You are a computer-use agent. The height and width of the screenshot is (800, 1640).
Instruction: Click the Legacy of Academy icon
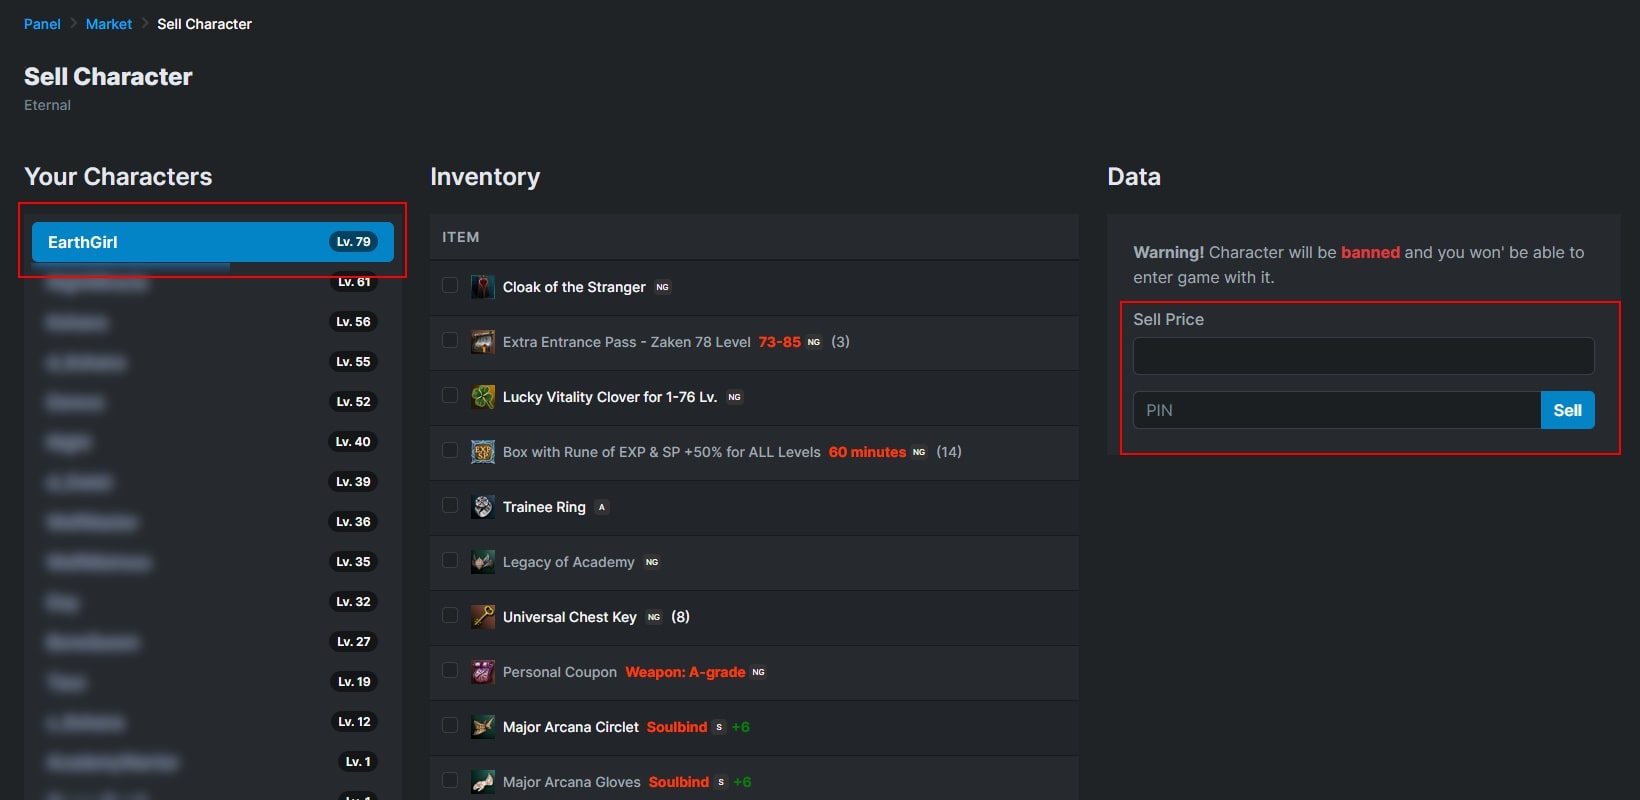pyautogui.click(x=483, y=562)
